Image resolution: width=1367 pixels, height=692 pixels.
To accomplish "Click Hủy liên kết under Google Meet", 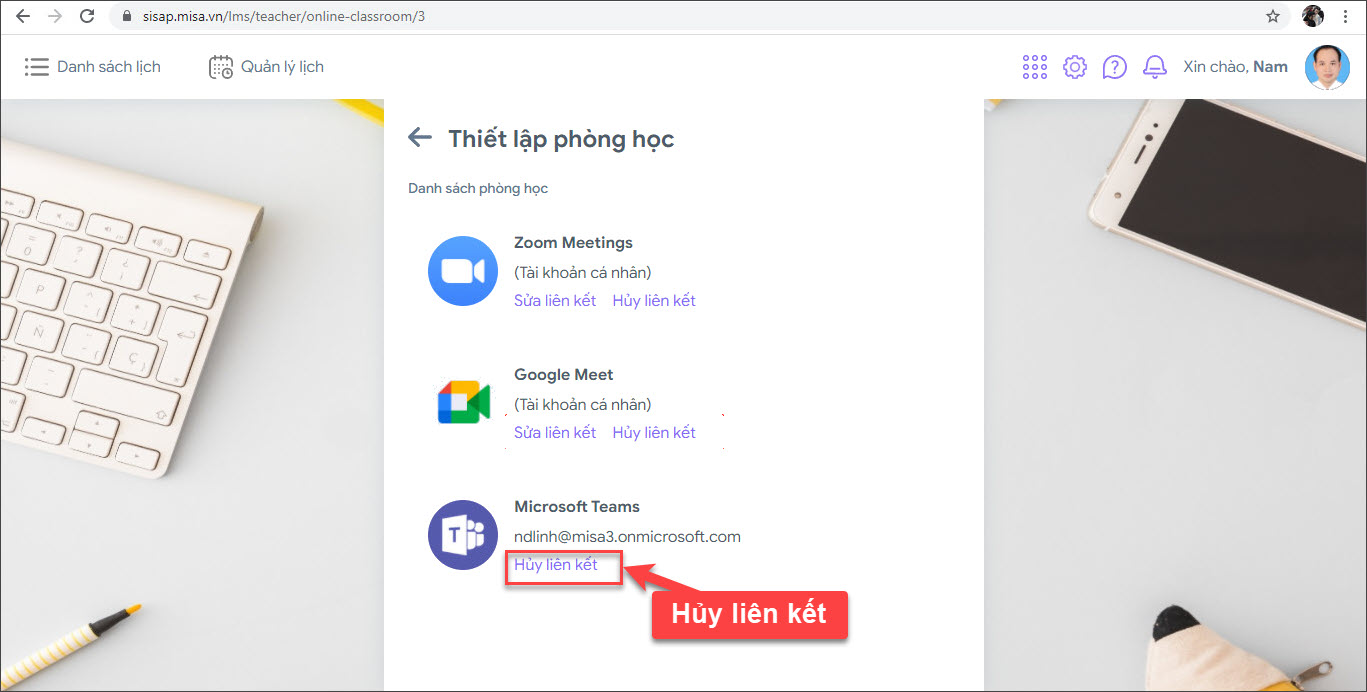I will [654, 433].
